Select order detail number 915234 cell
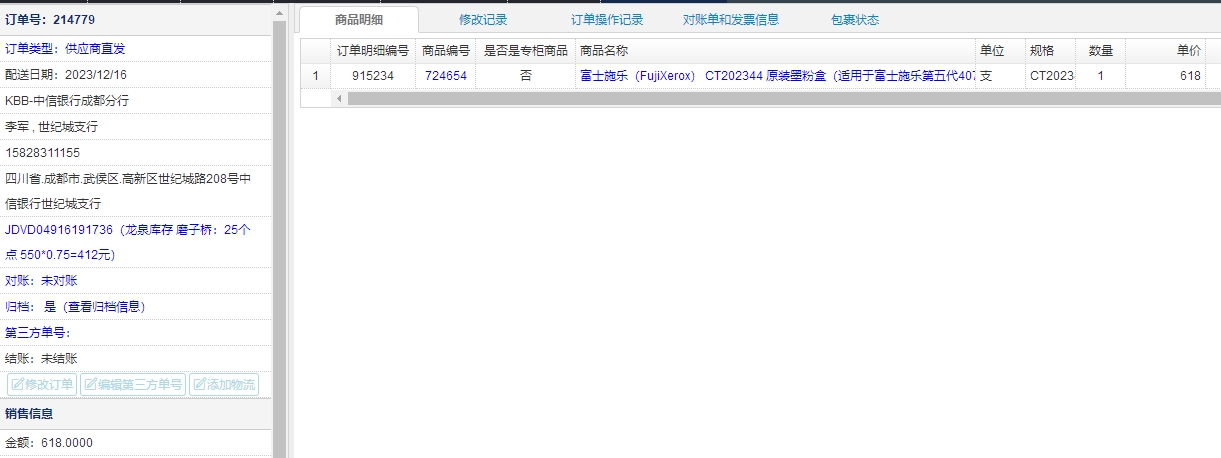Image resolution: width=1221 pixels, height=458 pixels. coord(373,76)
